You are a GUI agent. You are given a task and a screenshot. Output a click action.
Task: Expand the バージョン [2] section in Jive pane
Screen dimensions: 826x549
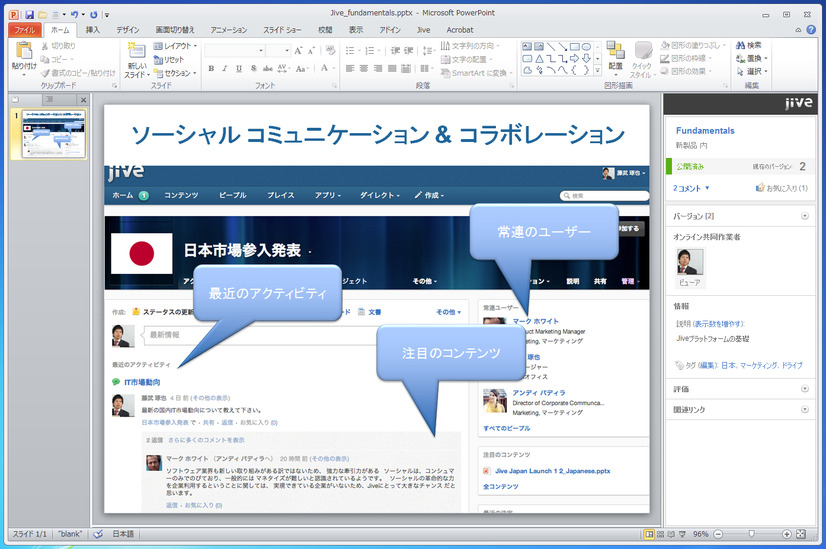[804, 216]
